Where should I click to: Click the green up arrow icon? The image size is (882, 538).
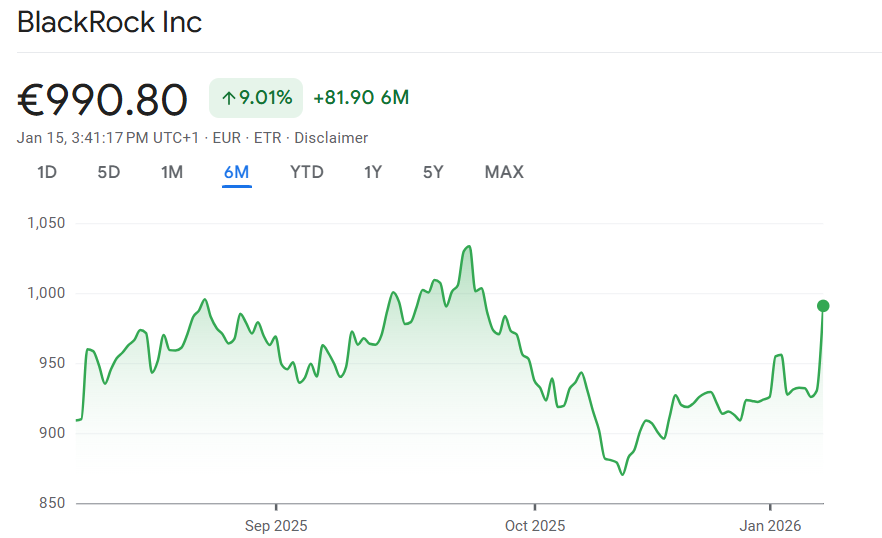(x=228, y=98)
